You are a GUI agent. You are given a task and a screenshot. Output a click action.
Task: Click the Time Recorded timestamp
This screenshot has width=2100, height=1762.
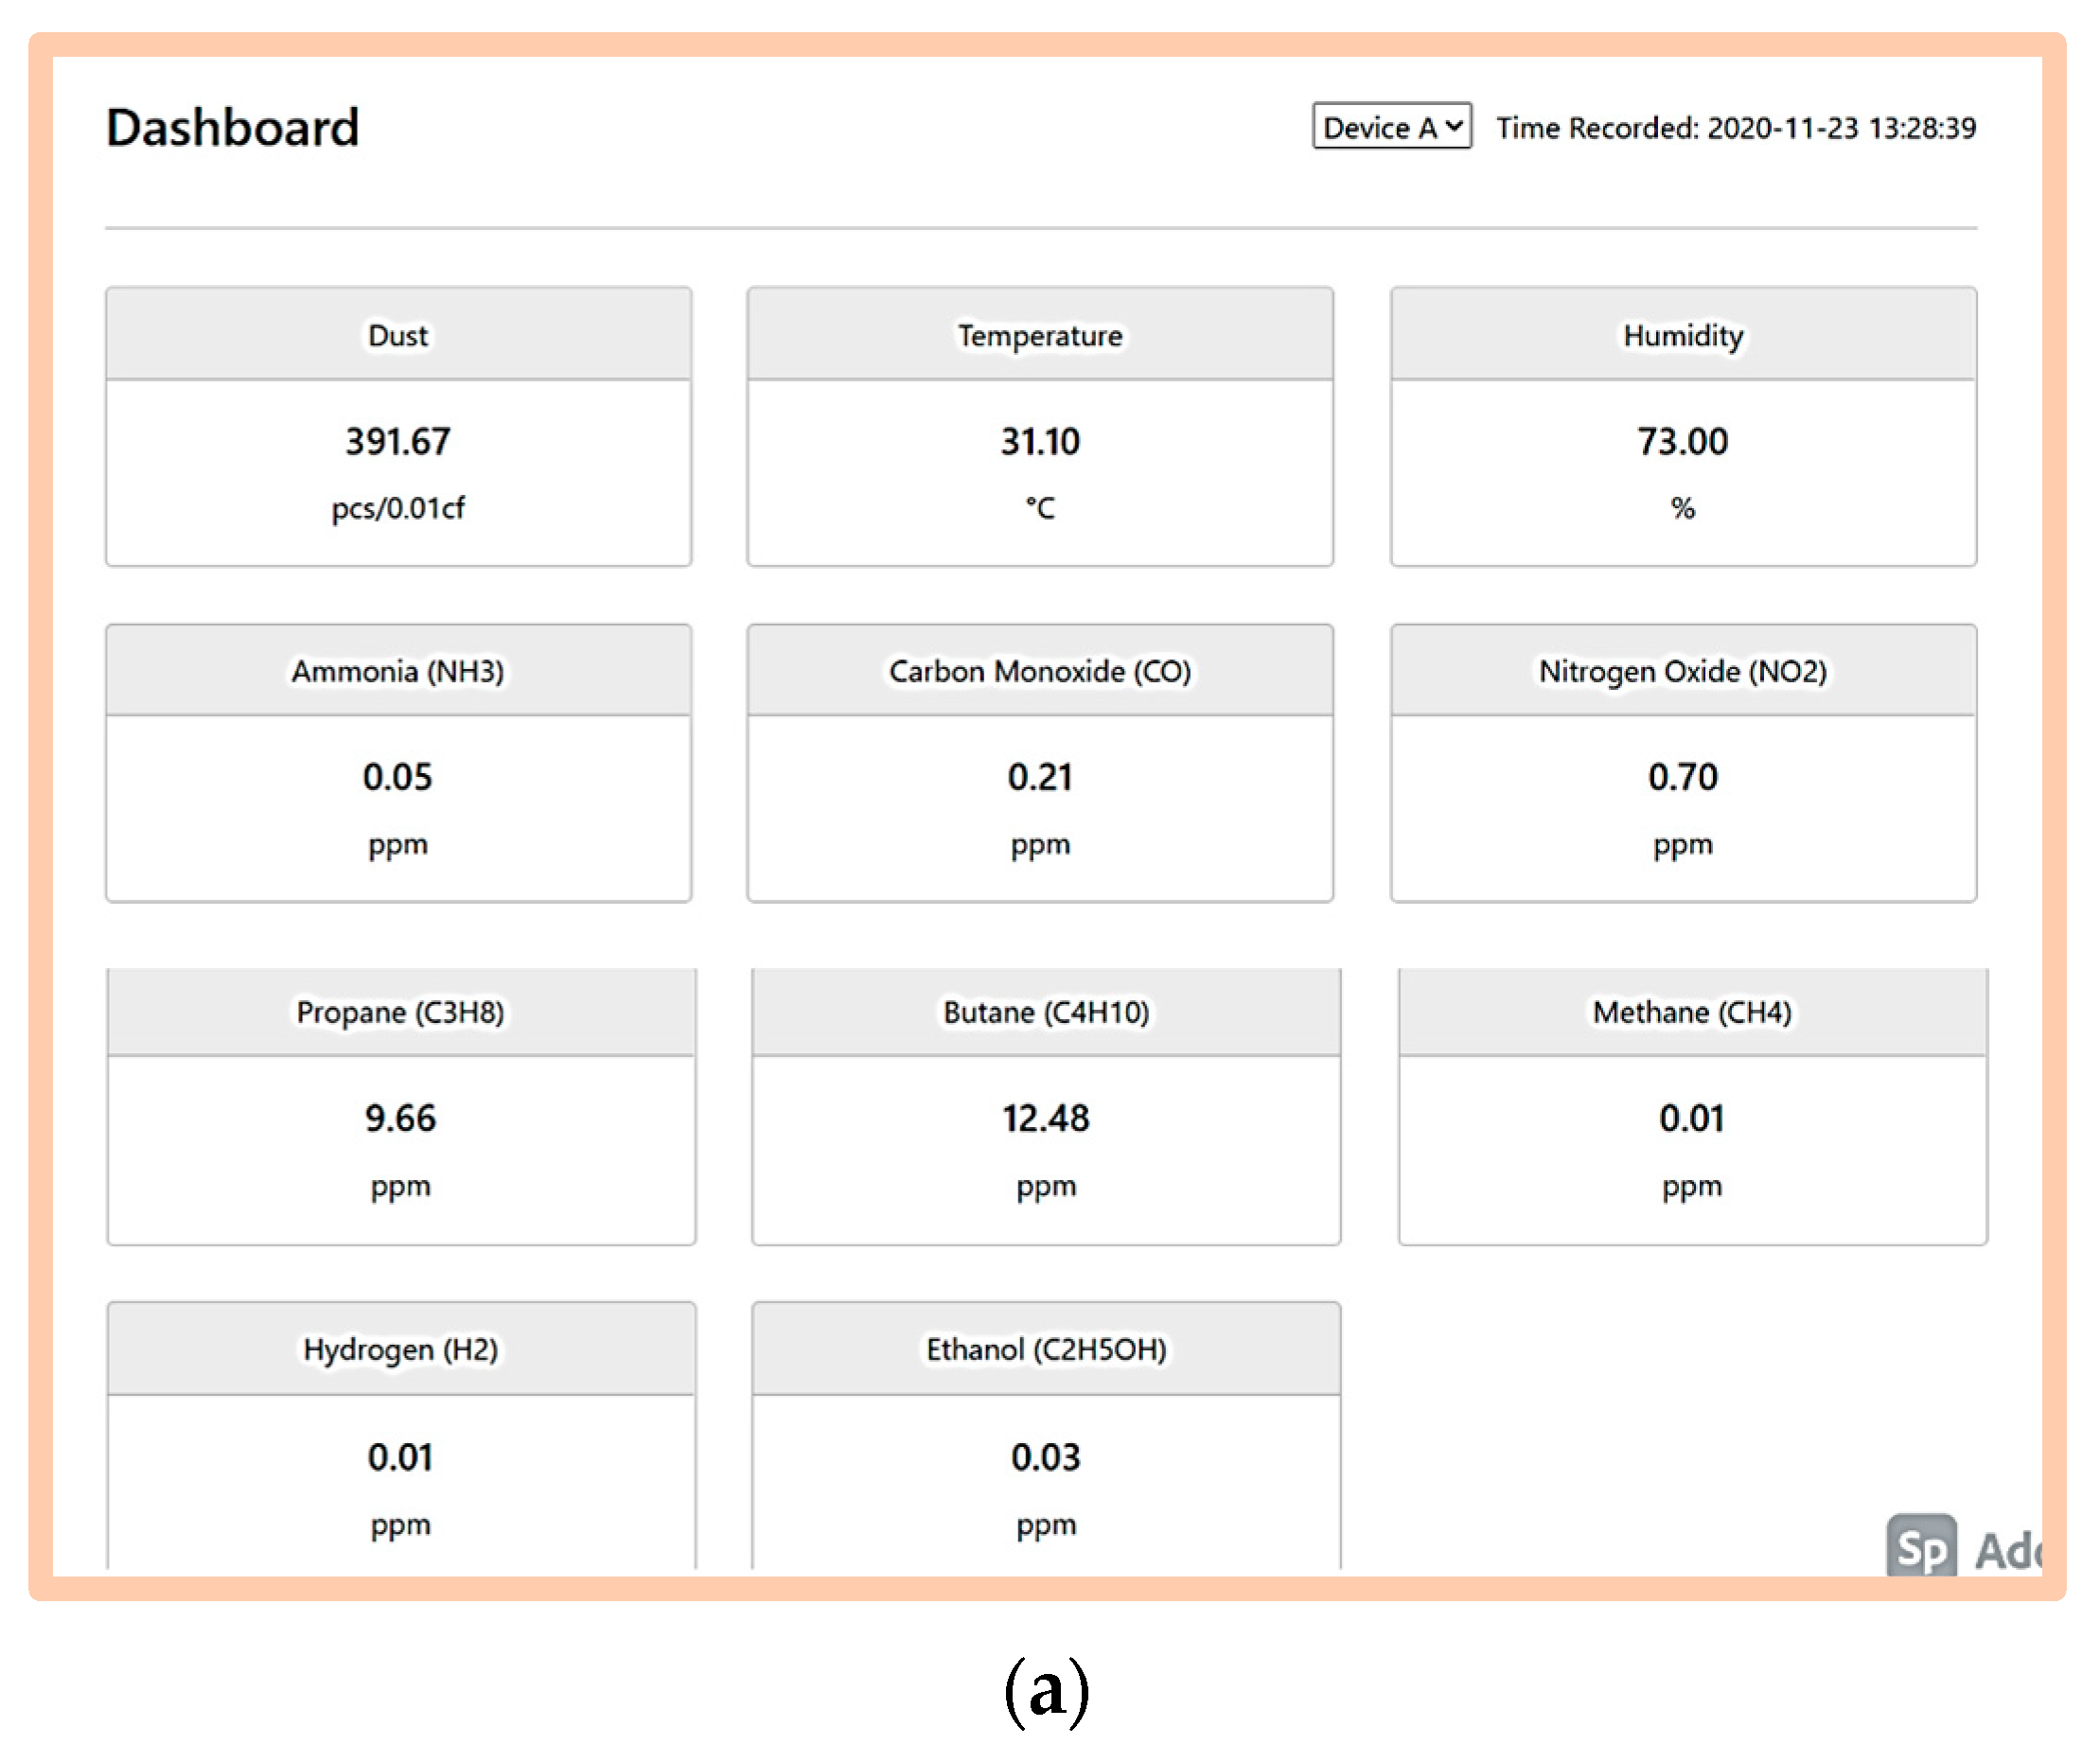click(1735, 128)
